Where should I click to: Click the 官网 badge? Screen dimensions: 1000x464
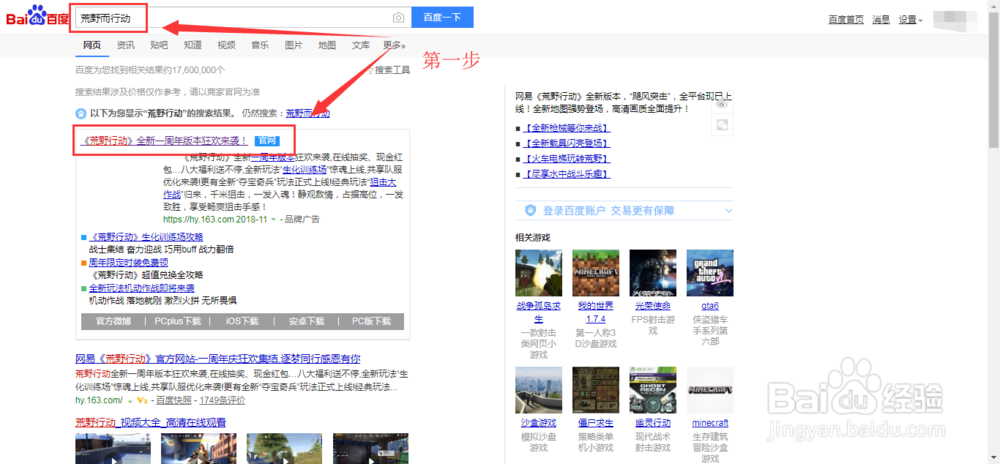click(x=265, y=140)
